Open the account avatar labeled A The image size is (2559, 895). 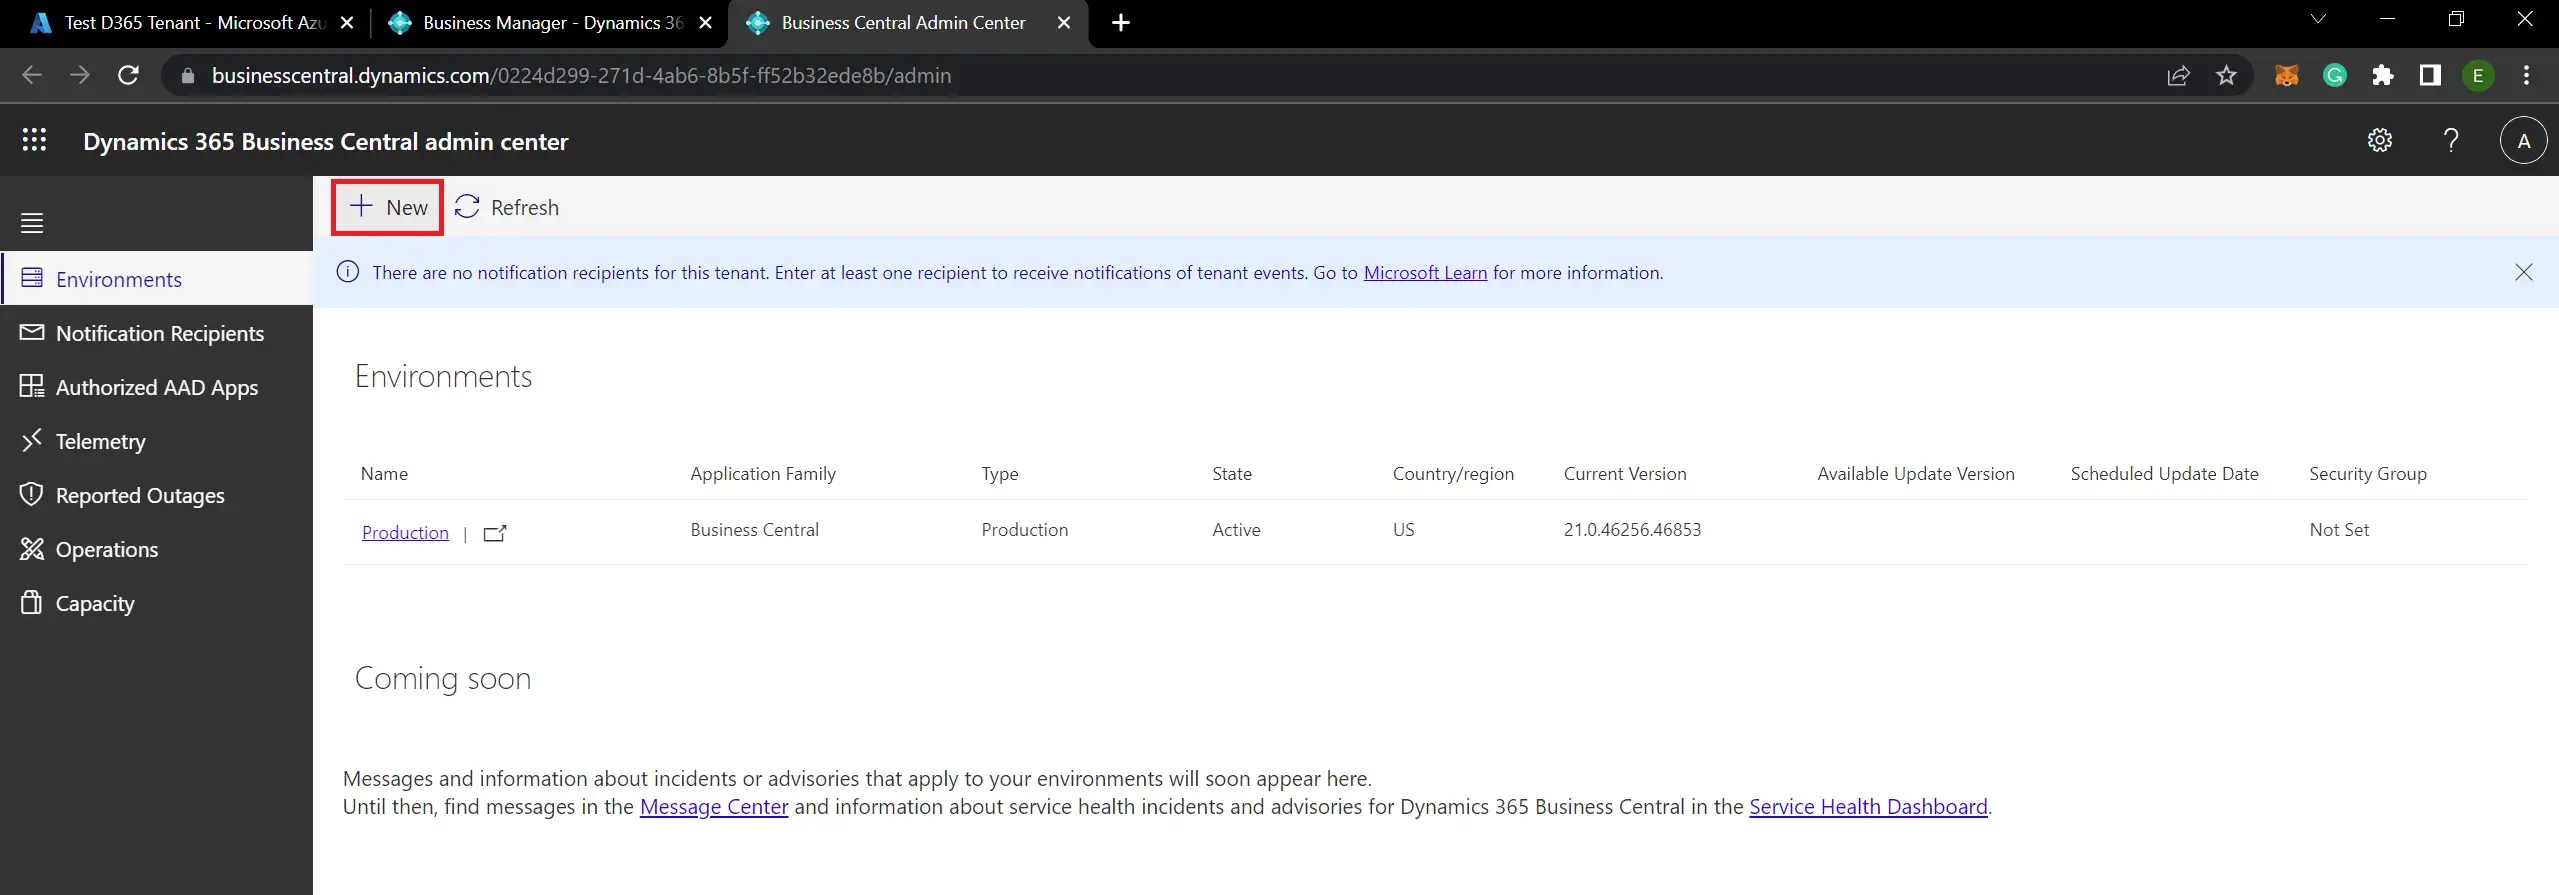click(x=2523, y=141)
